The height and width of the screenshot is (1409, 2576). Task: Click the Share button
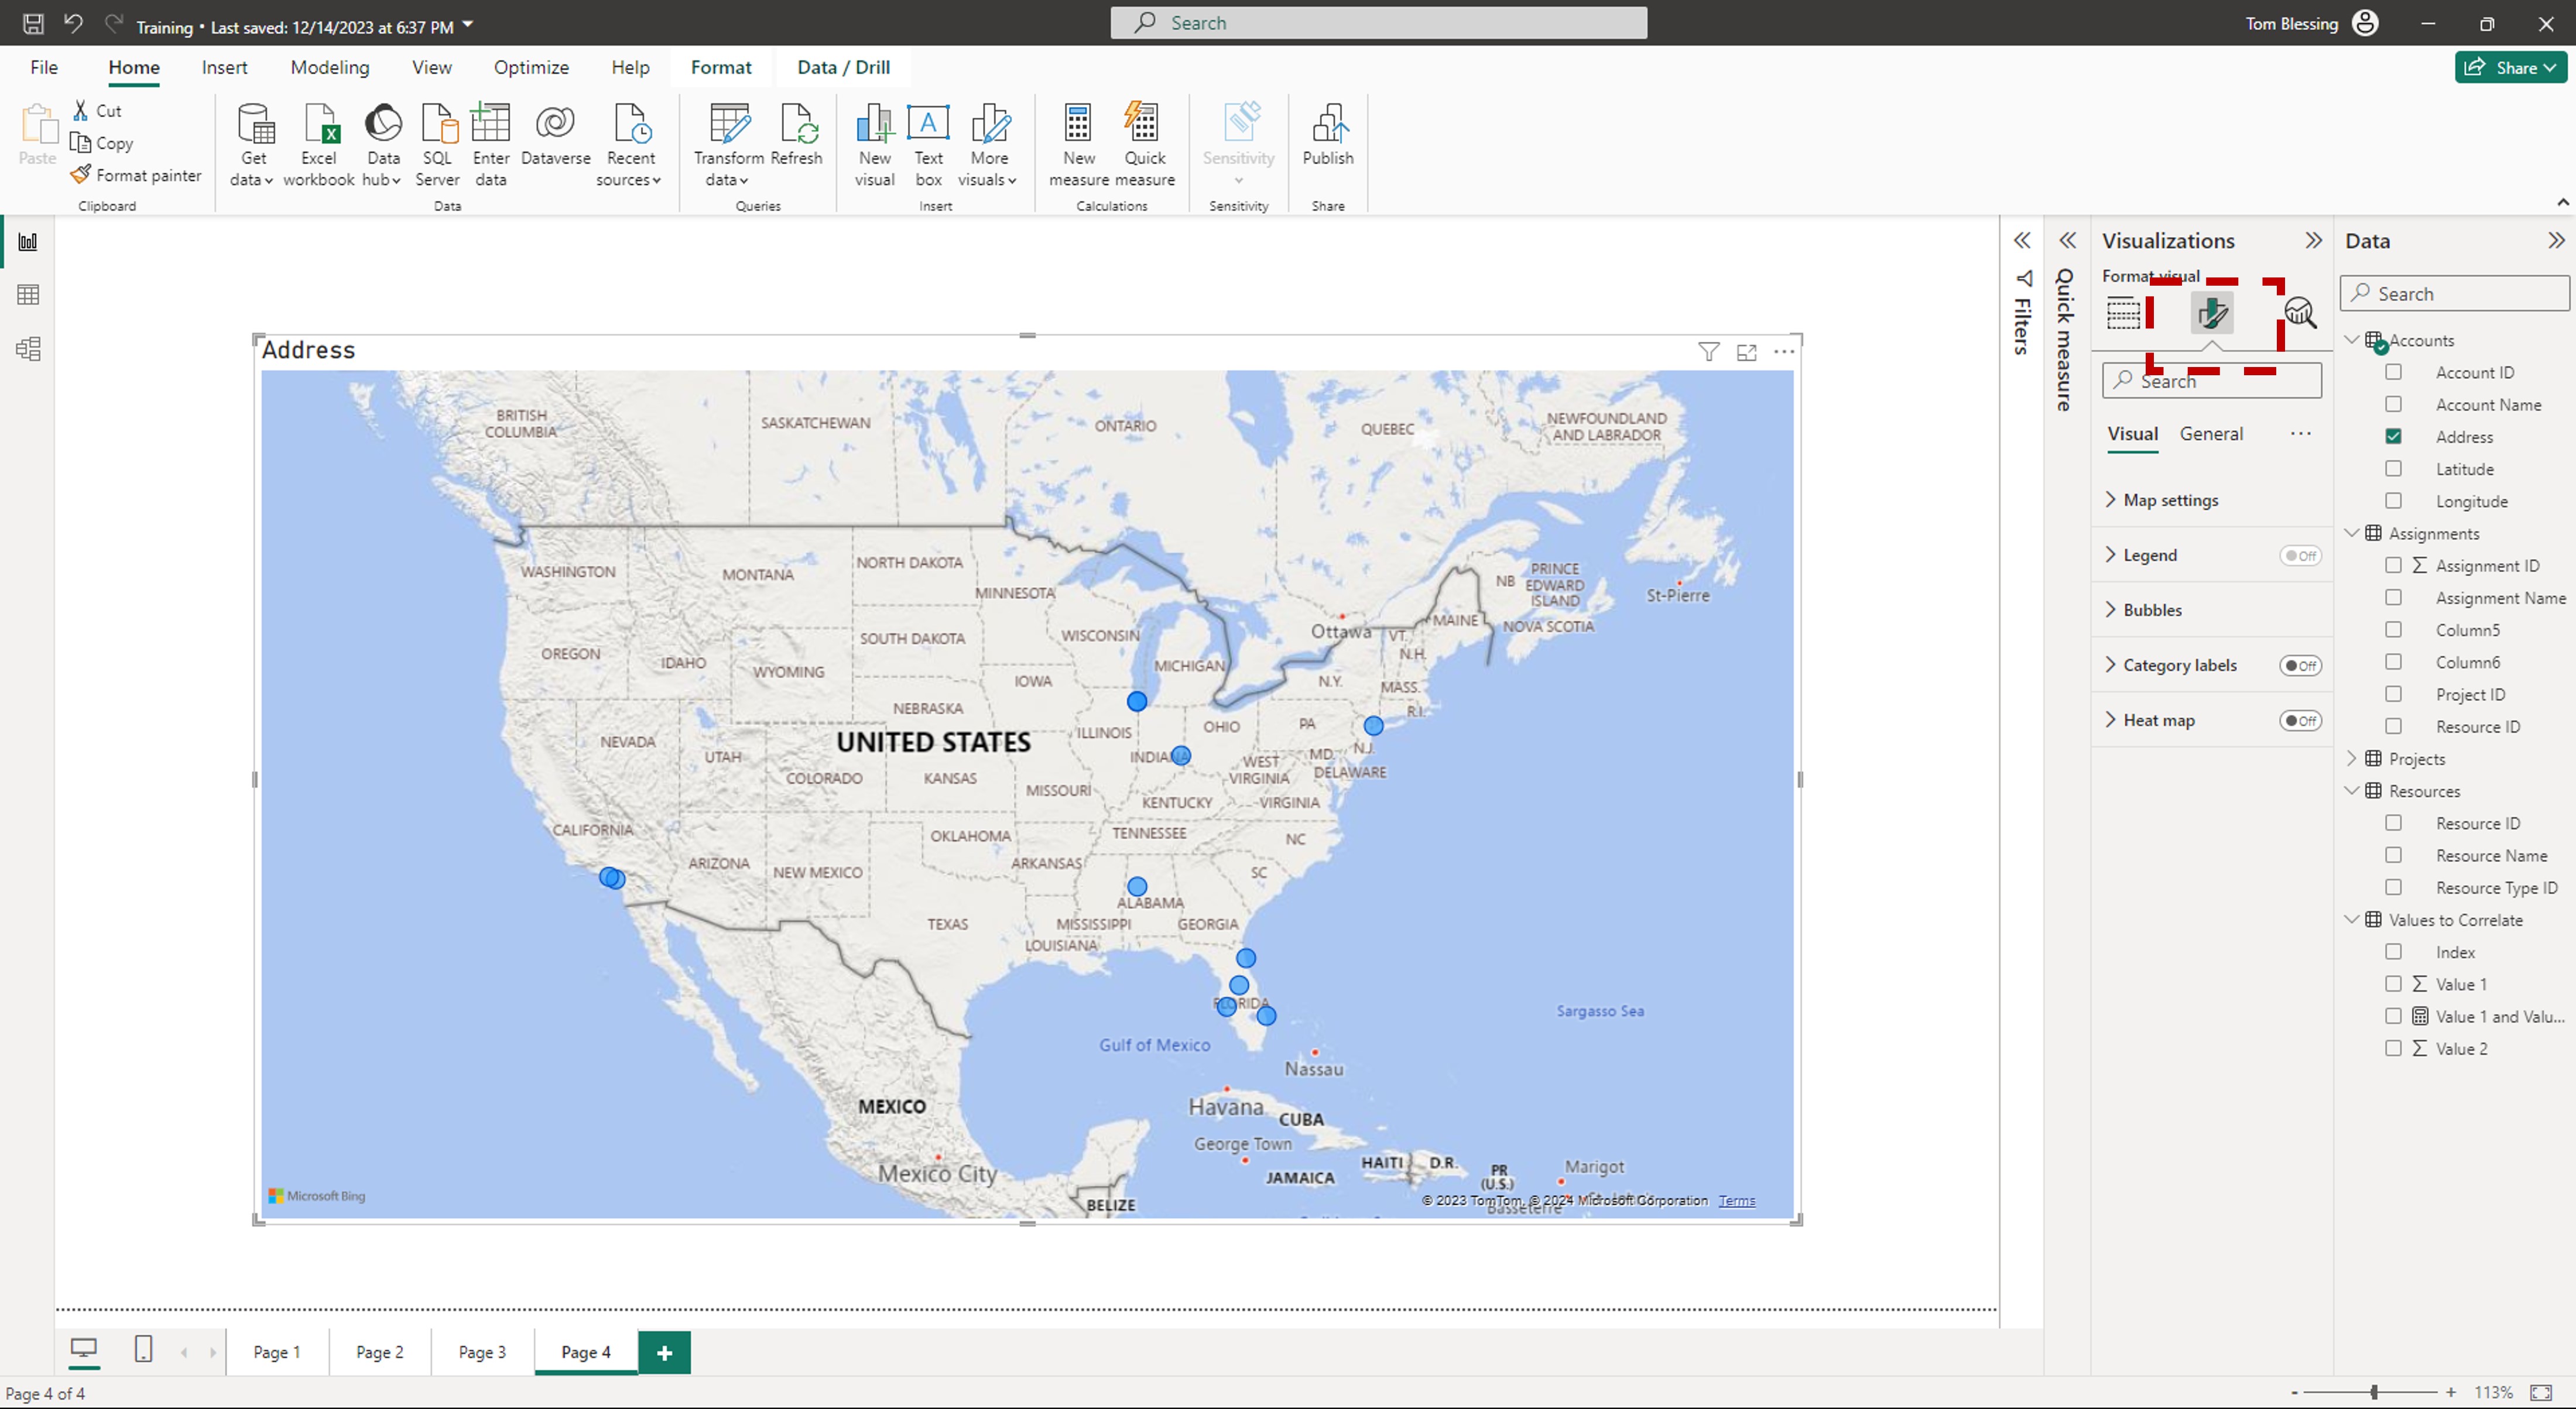point(2510,67)
